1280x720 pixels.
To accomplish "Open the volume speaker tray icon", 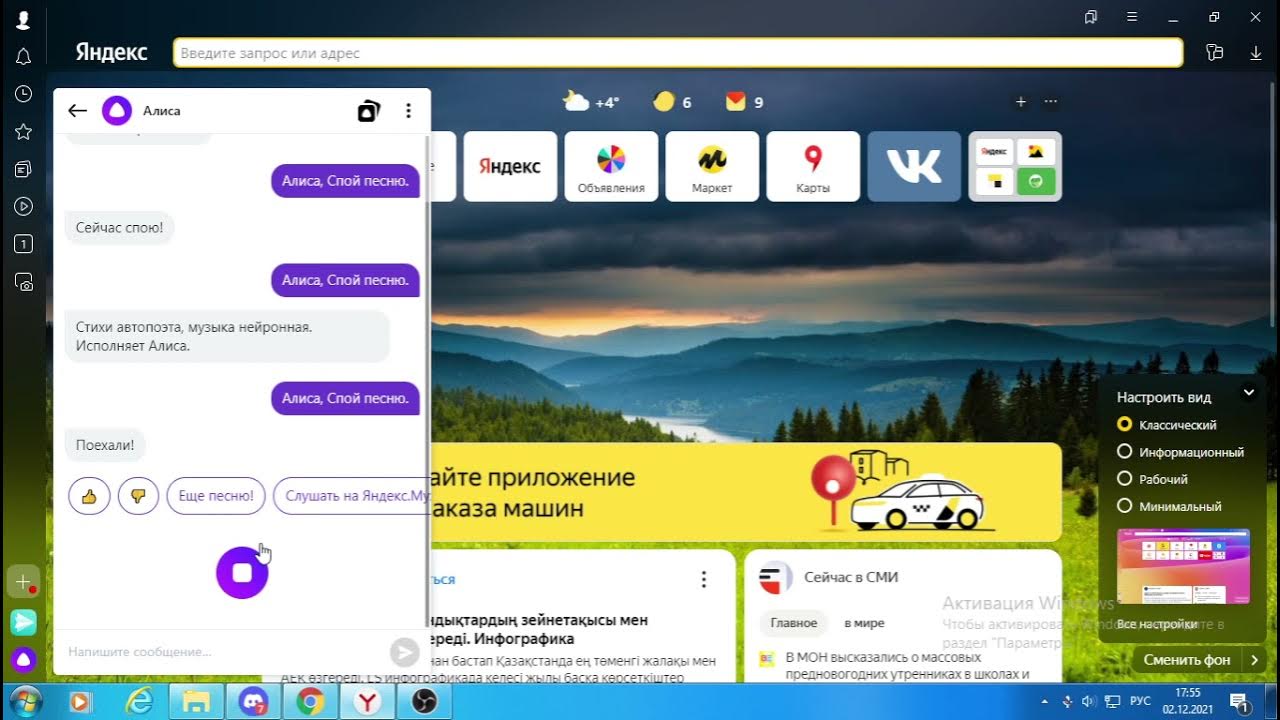I will pyautogui.click(x=1088, y=701).
